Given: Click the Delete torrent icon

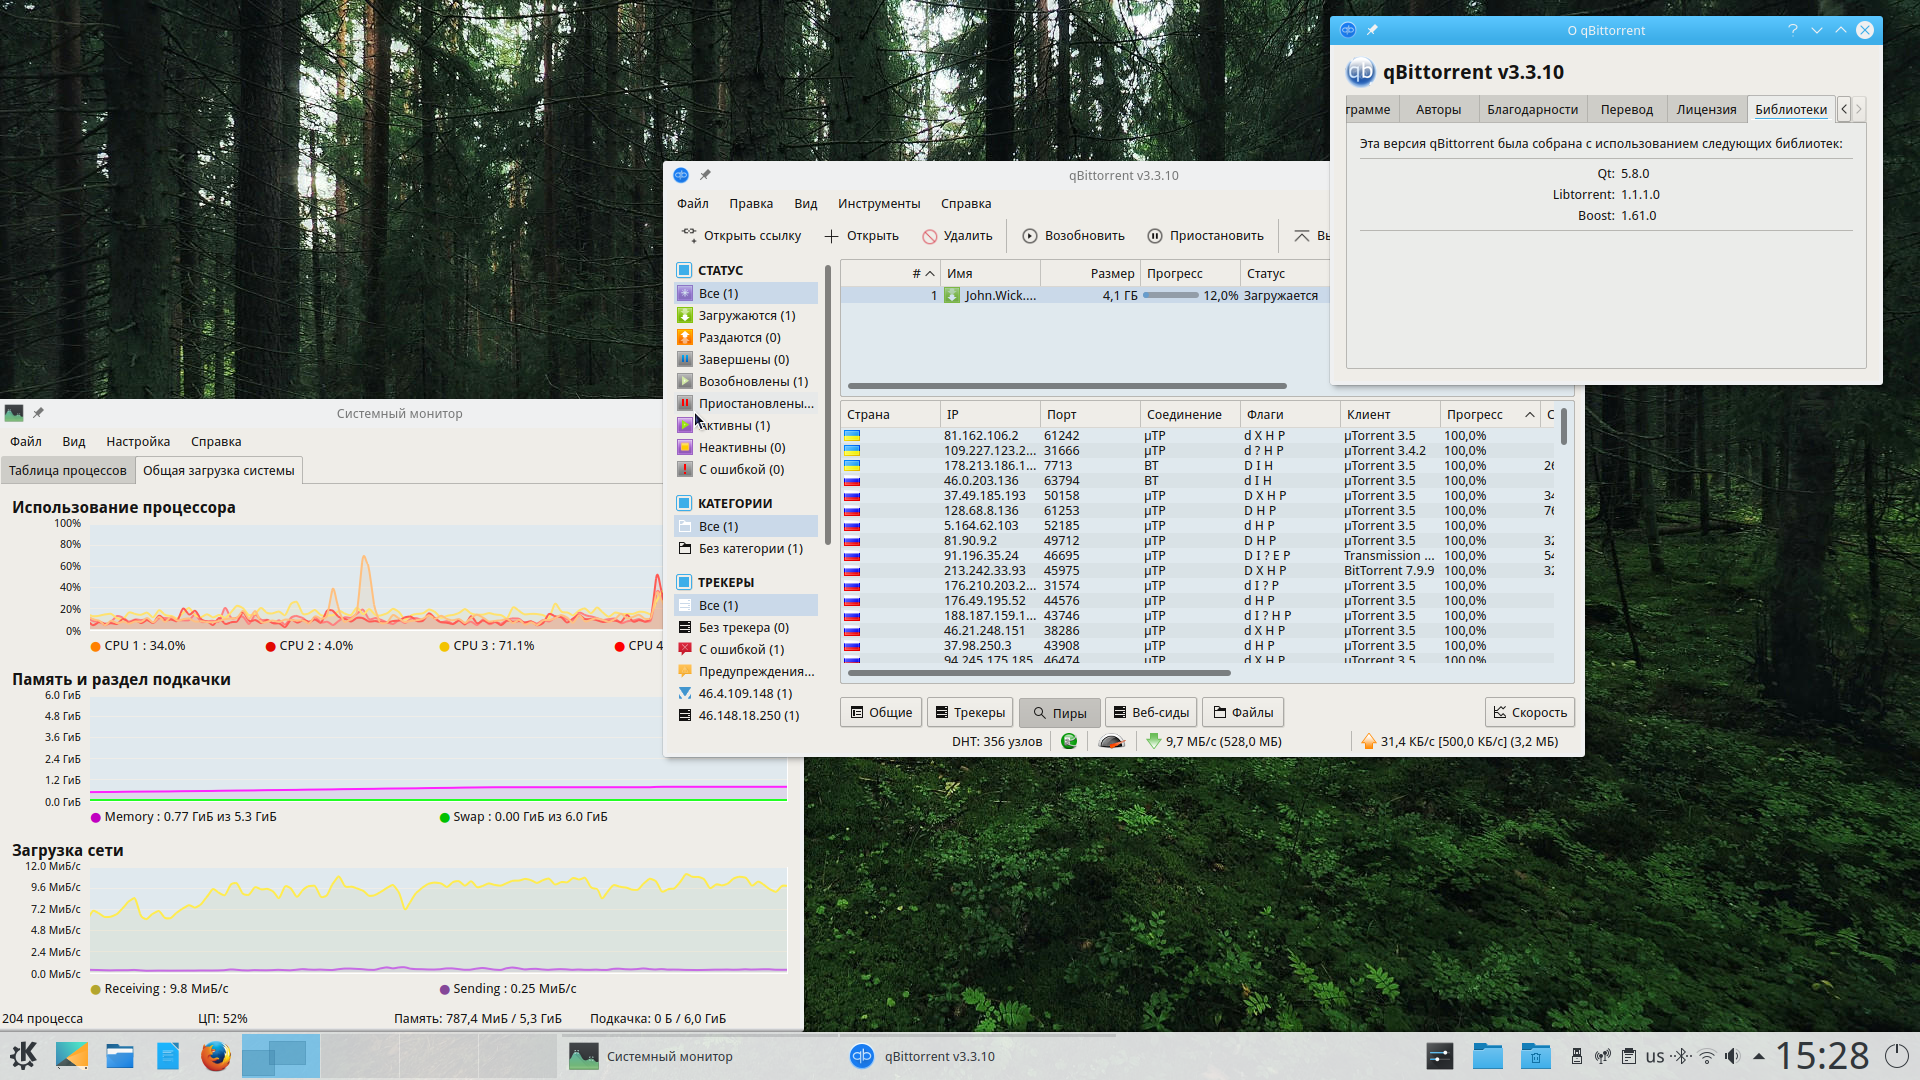Looking at the screenshot, I should [x=930, y=237].
